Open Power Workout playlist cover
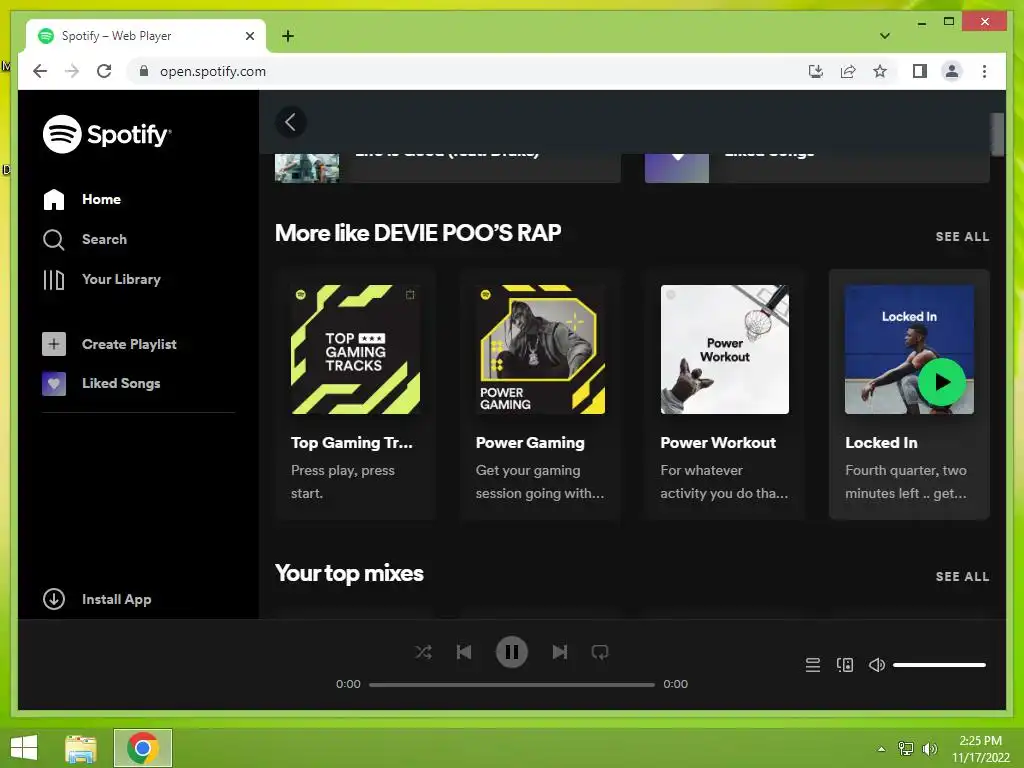Image resolution: width=1024 pixels, height=768 pixels. click(725, 349)
